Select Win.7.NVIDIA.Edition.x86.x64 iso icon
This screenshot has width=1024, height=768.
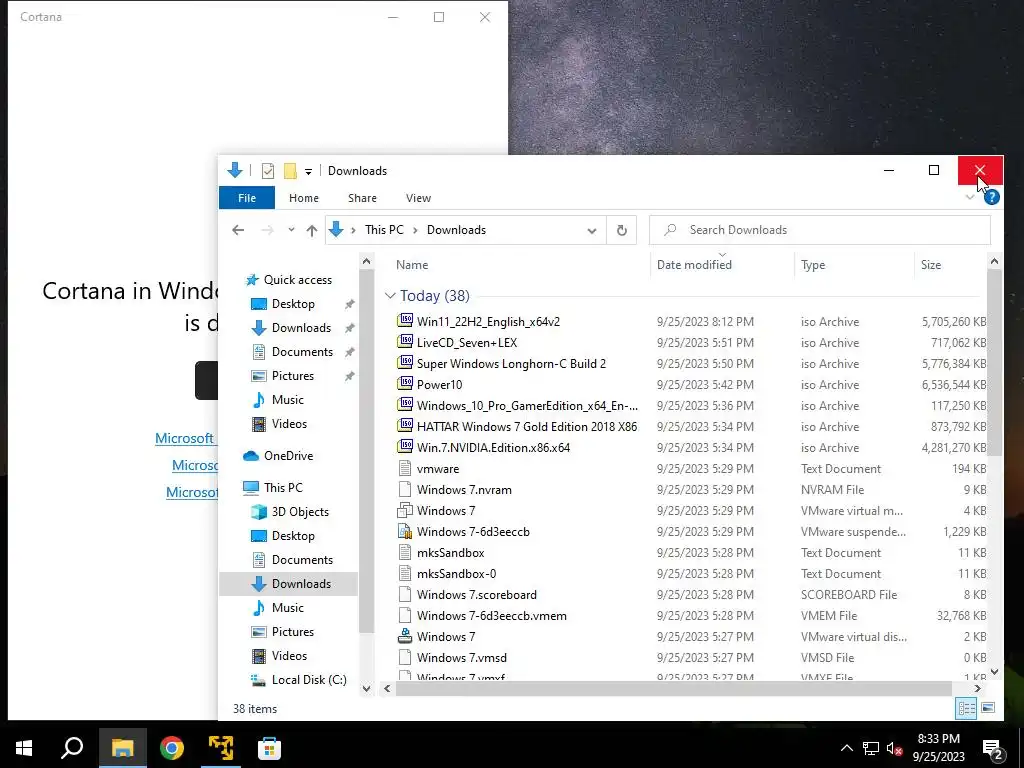coord(406,447)
